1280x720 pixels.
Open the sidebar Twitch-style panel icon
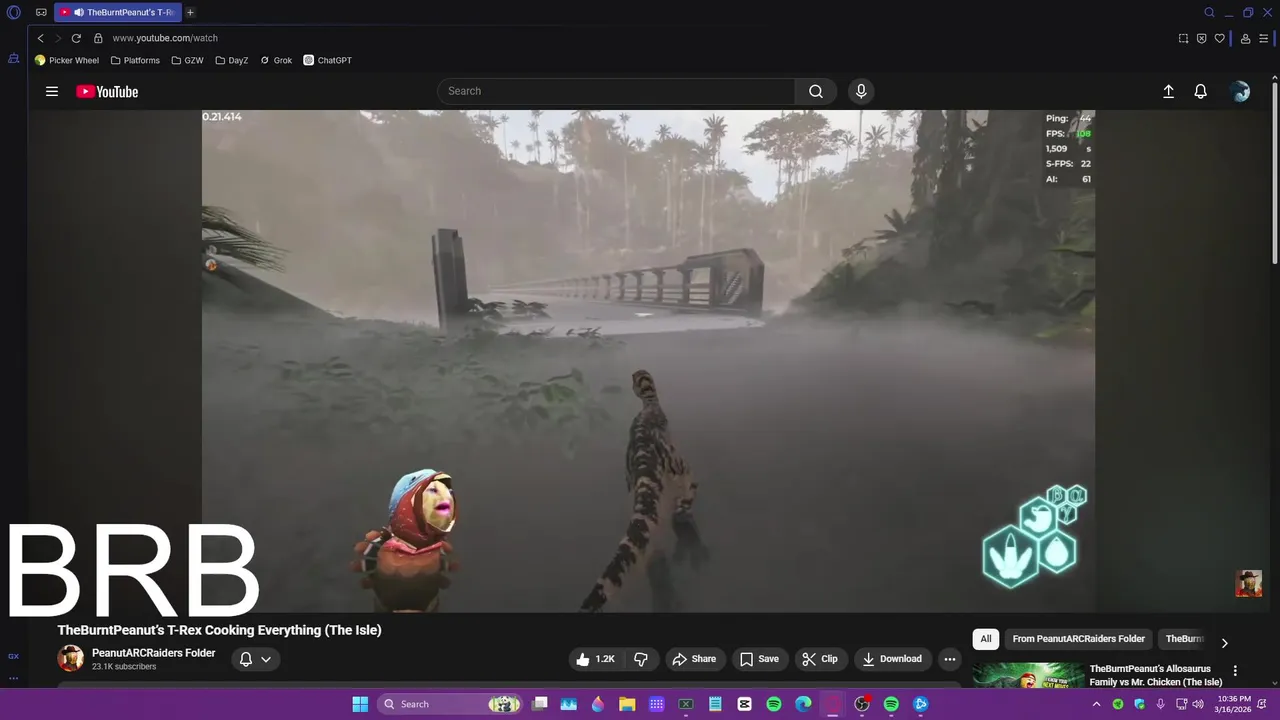14,59
